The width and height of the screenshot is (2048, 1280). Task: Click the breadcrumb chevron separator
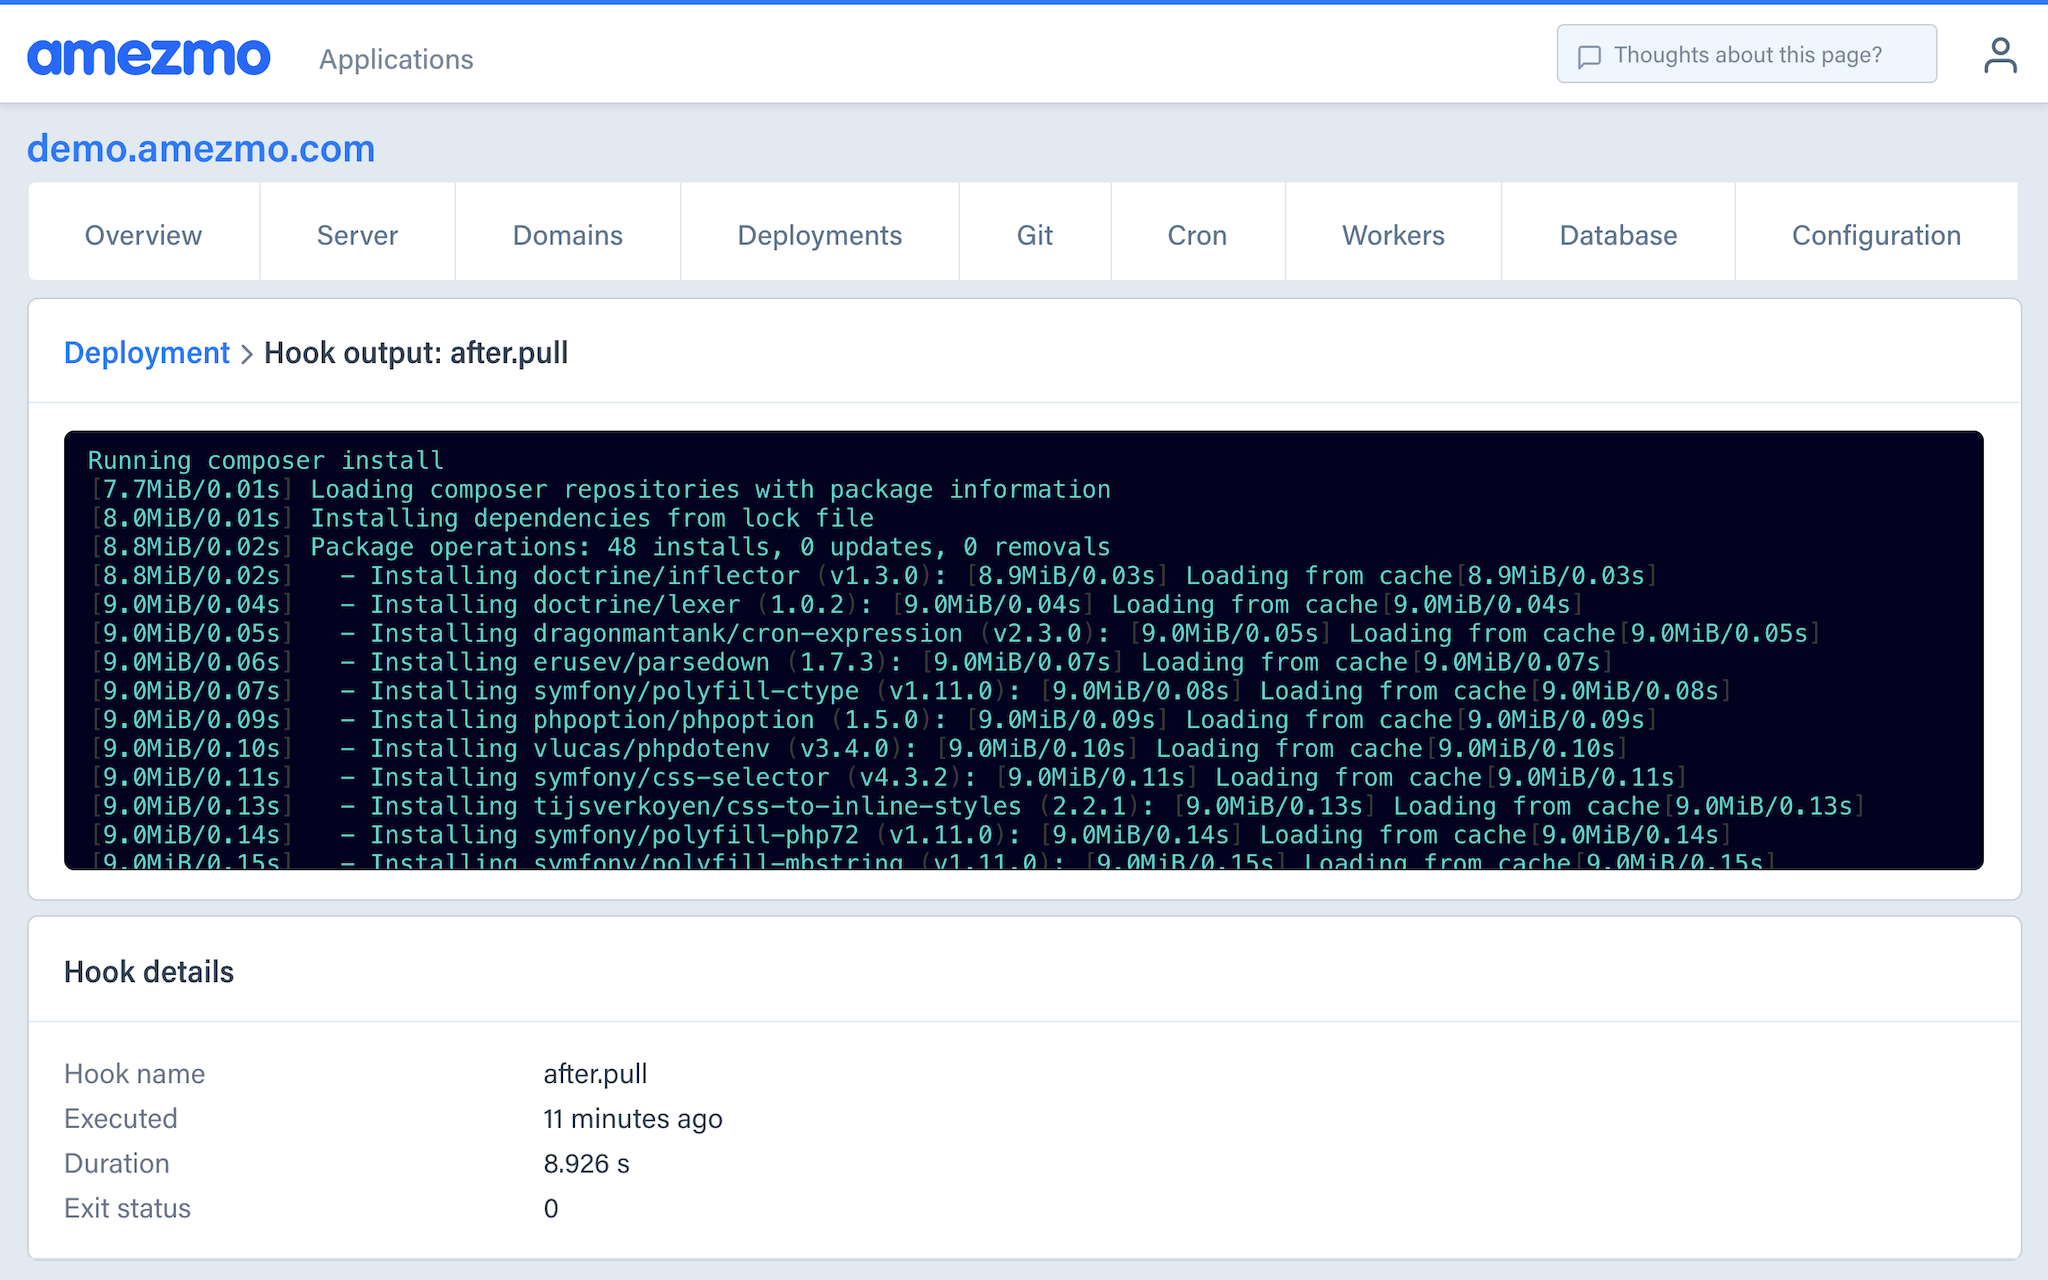coord(247,354)
